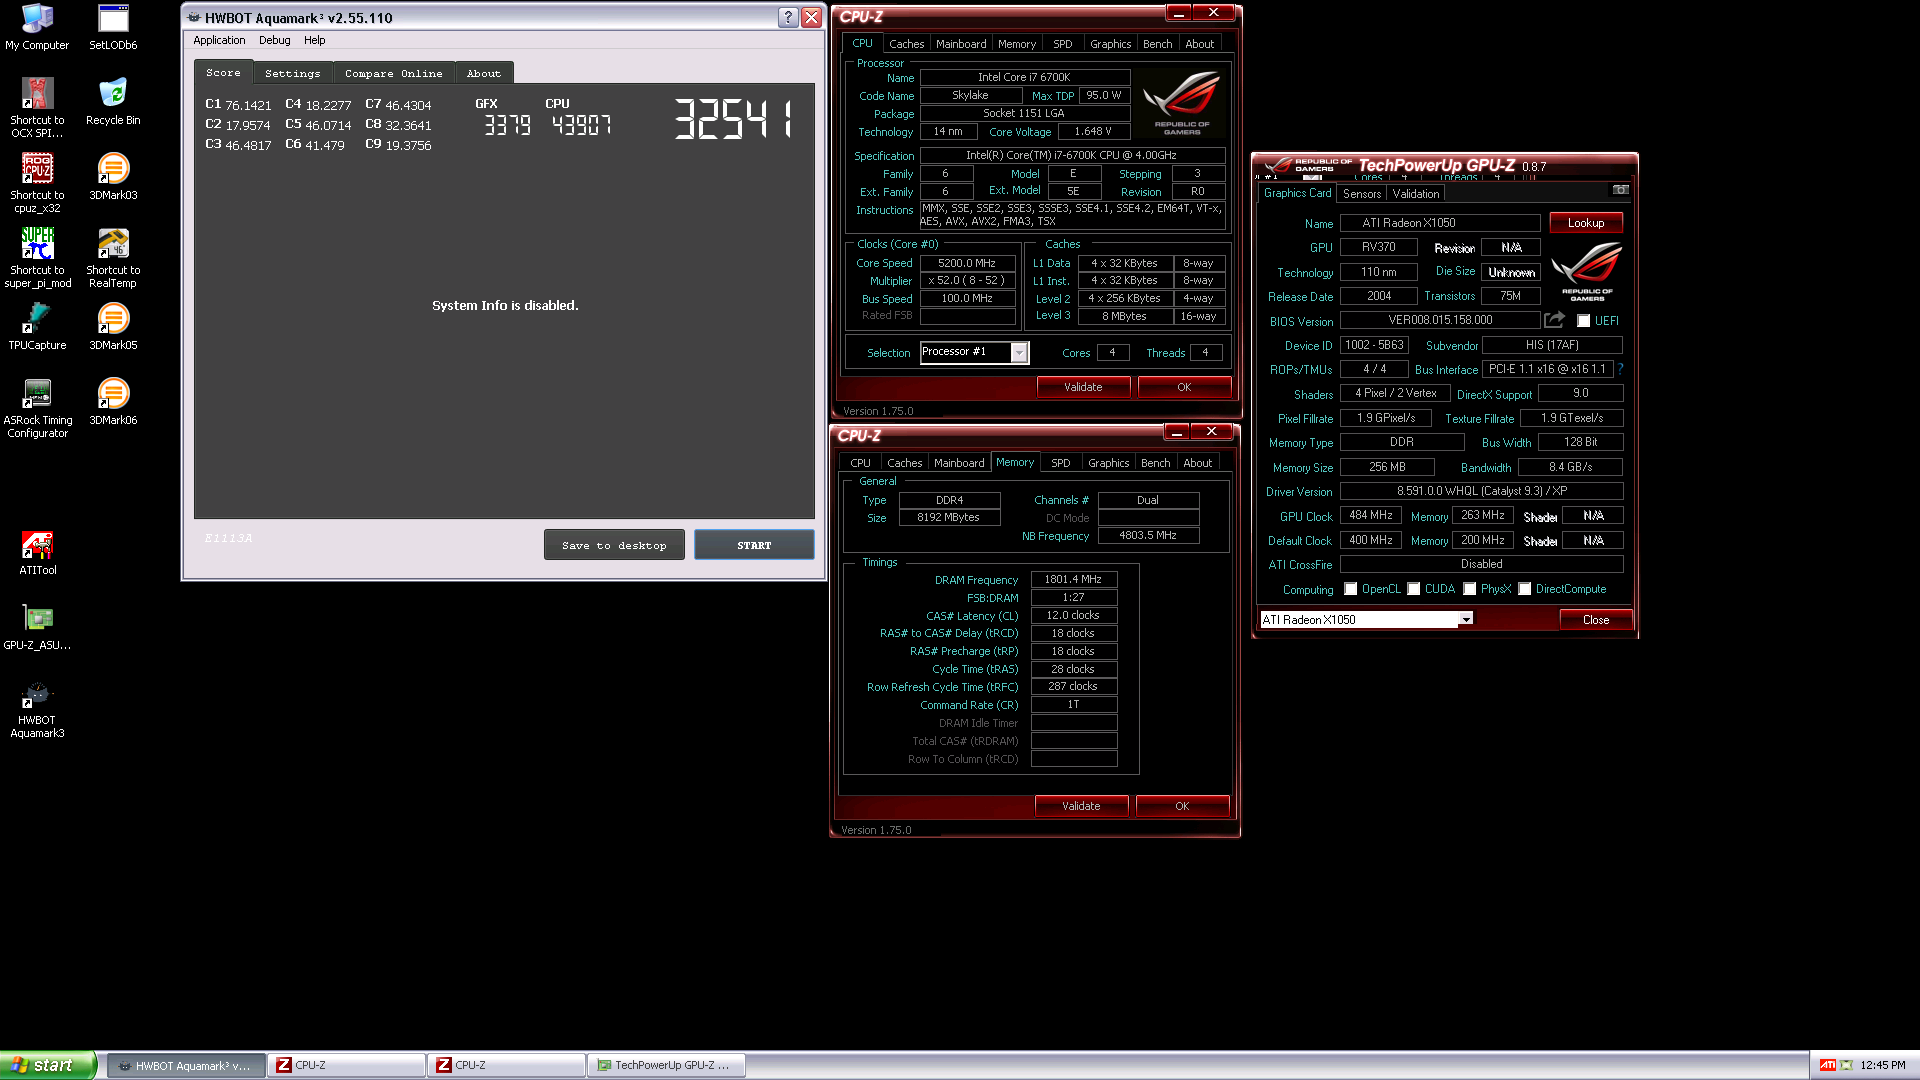Click Windows Start button
The width and height of the screenshot is (1920, 1080).
coord(48,1065)
